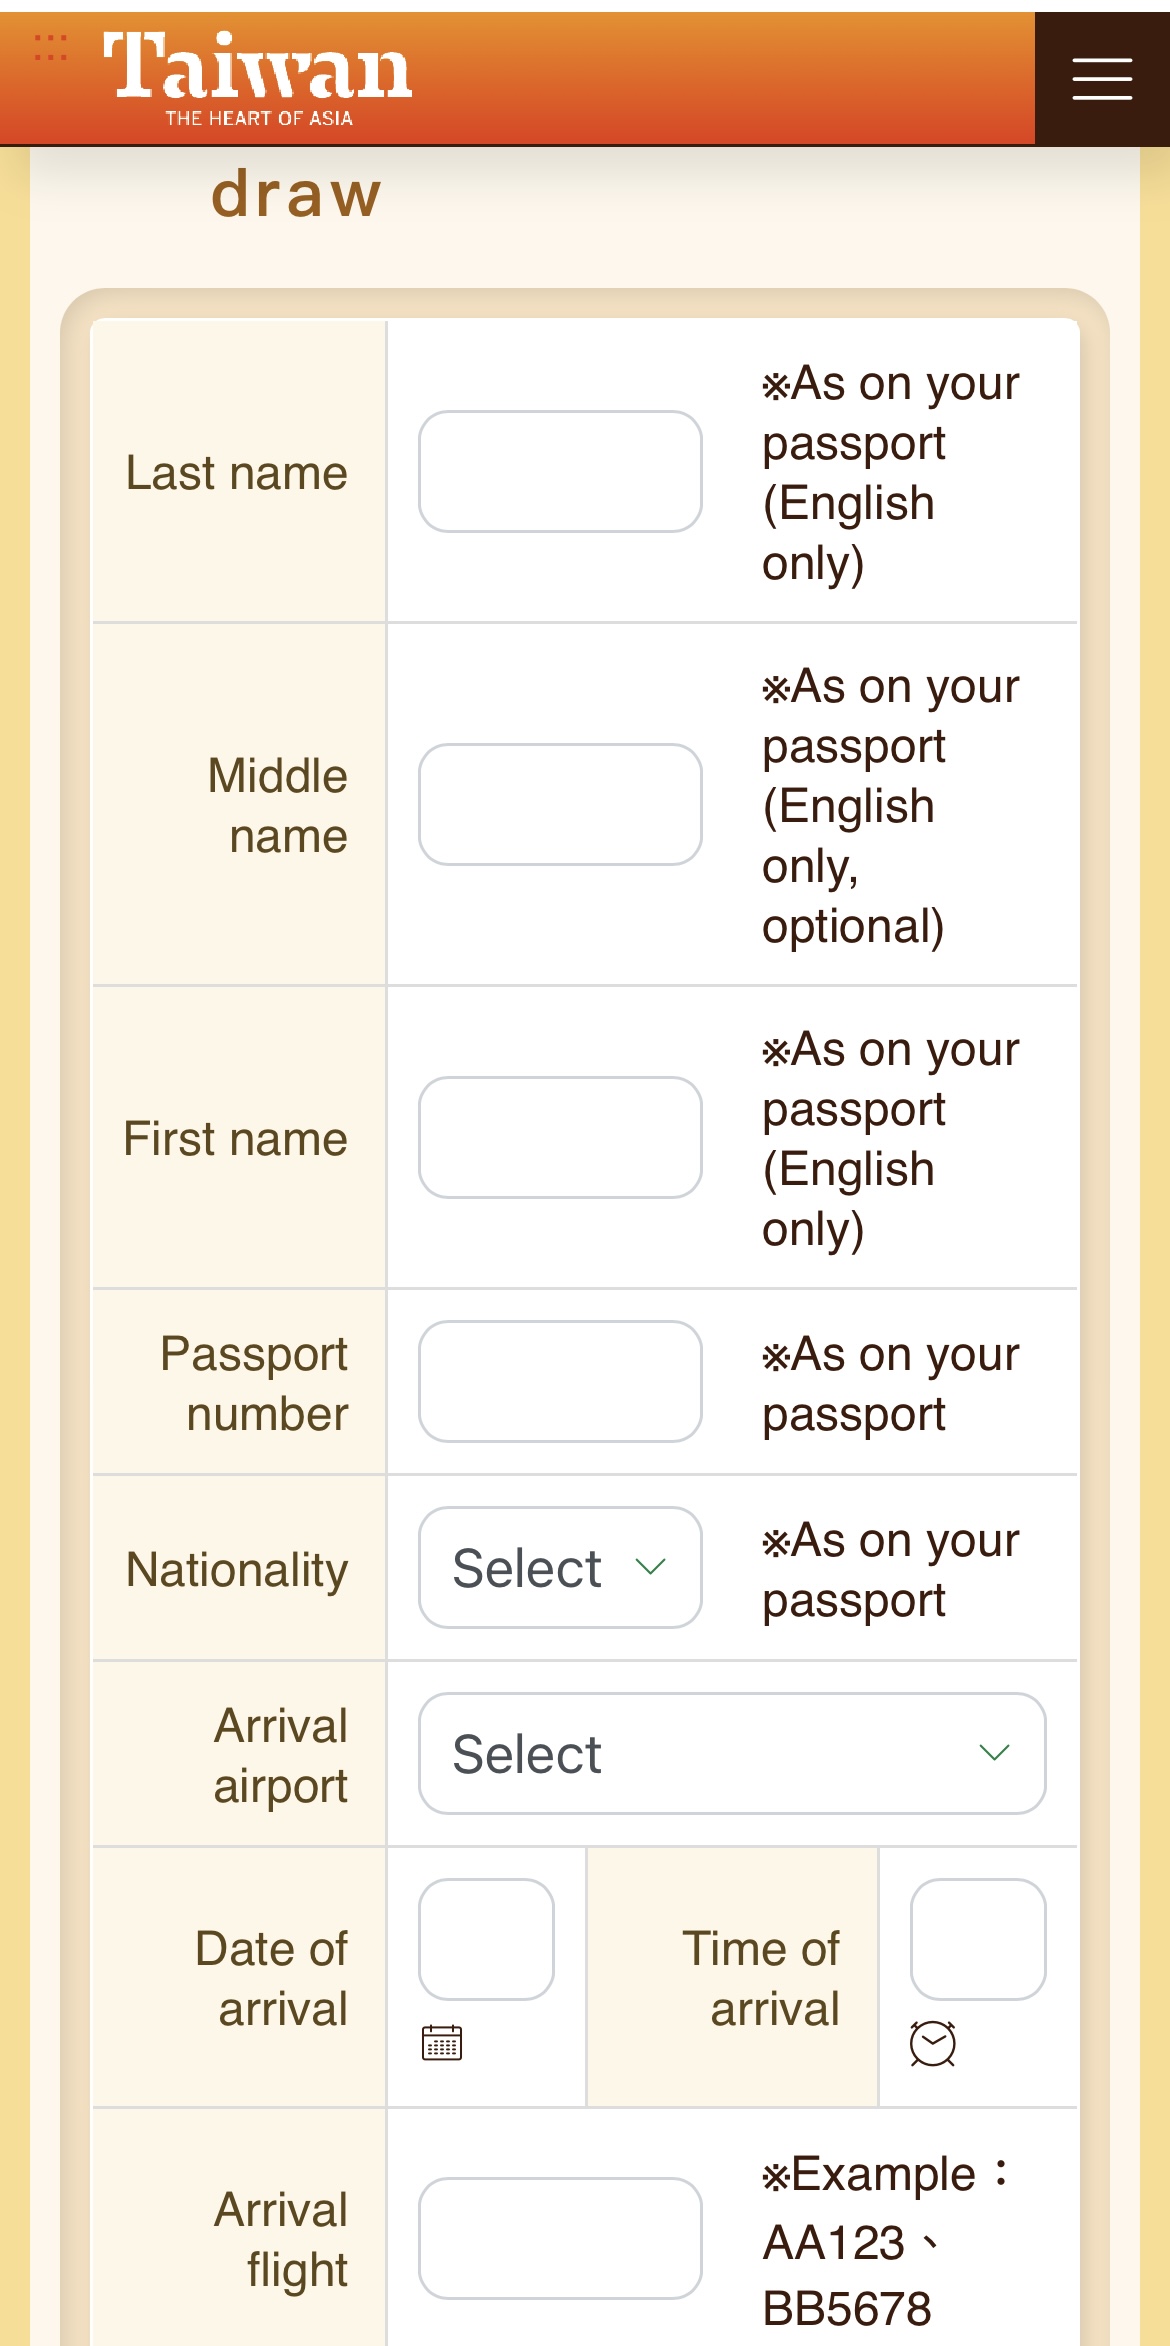Select the Passport number input field
Viewport: 1170px width, 2346px height.
pos(559,1381)
